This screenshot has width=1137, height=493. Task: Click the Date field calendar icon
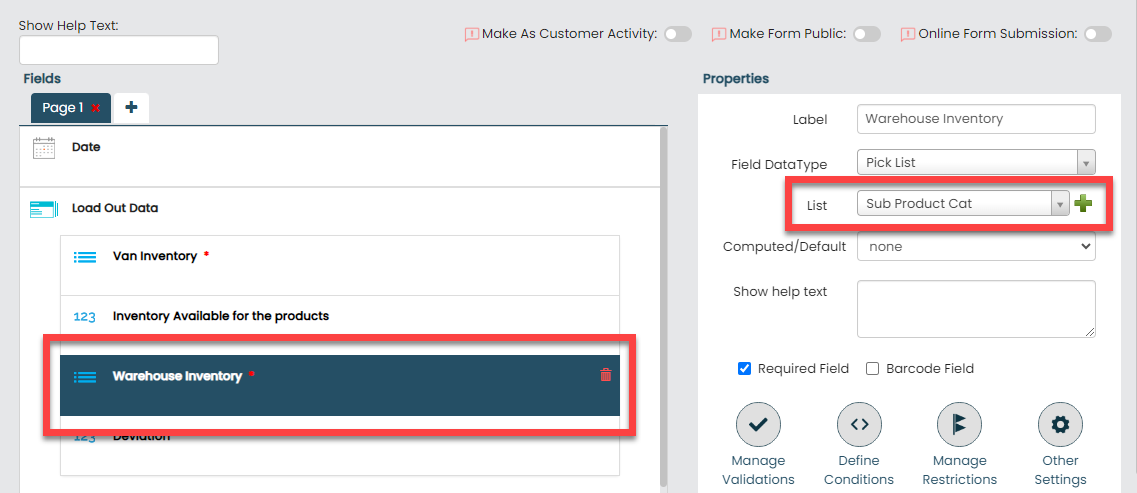coord(44,148)
